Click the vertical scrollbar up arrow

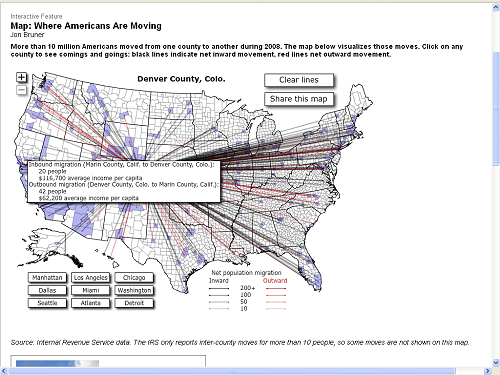click(x=496, y=7)
